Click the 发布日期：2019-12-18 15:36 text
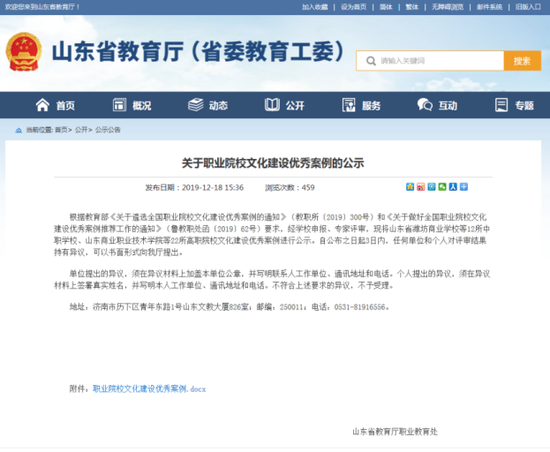The width and height of the screenshot is (550, 452). click(194, 188)
